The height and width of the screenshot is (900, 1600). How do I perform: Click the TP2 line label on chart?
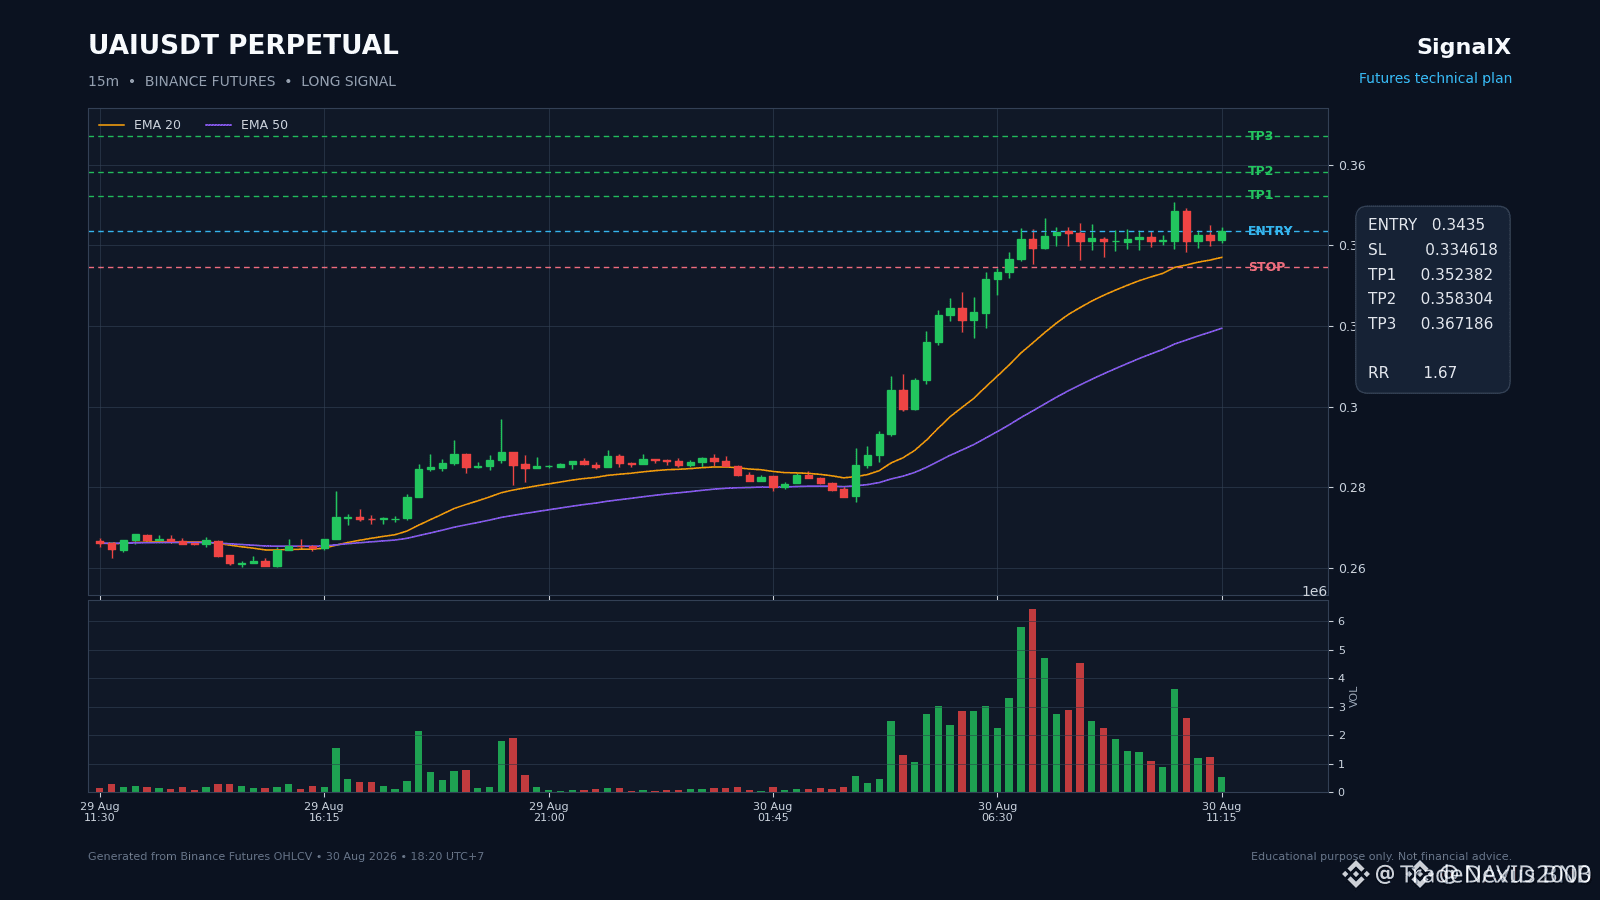(x=1260, y=171)
